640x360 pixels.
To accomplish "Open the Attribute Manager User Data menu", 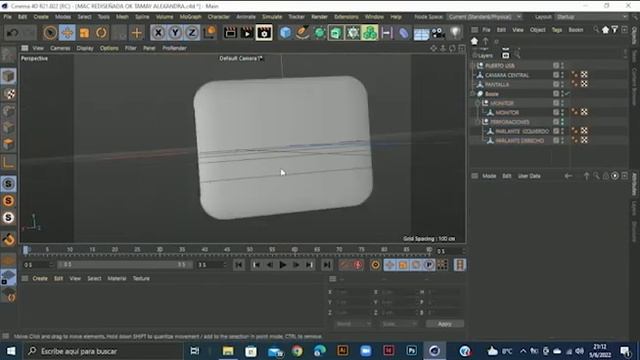I will [x=529, y=176].
